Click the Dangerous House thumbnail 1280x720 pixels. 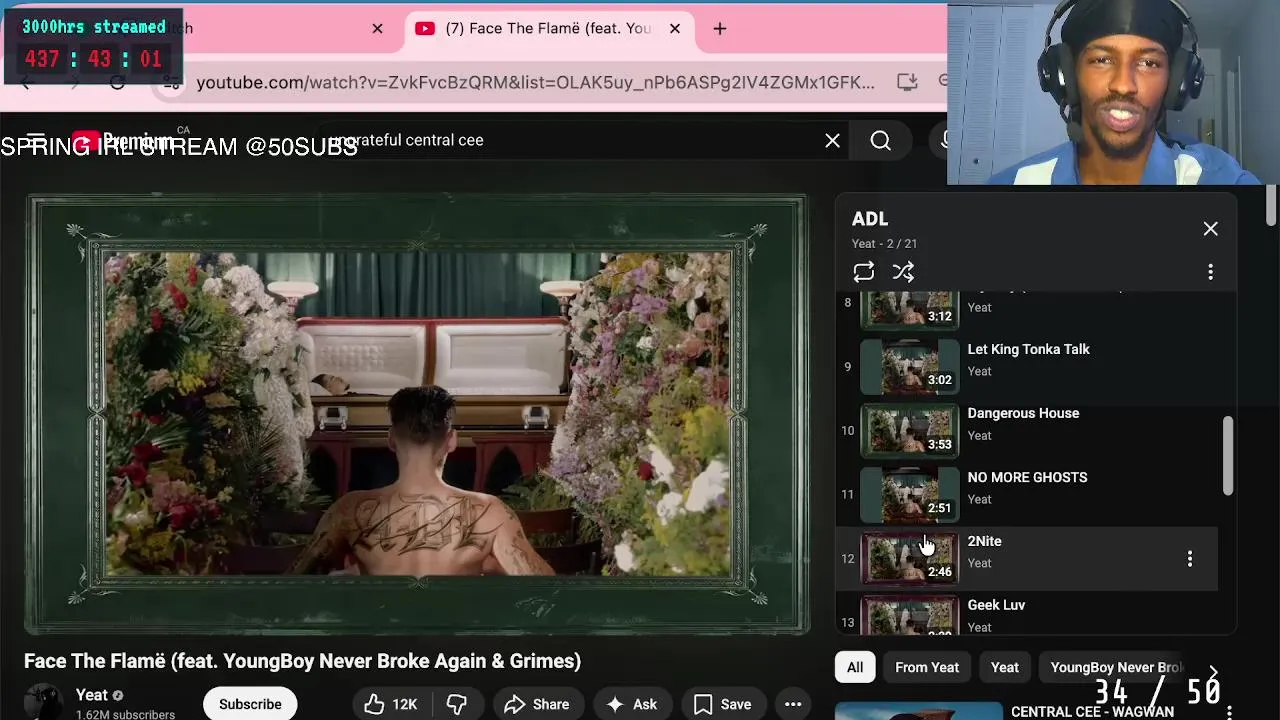tap(909, 430)
